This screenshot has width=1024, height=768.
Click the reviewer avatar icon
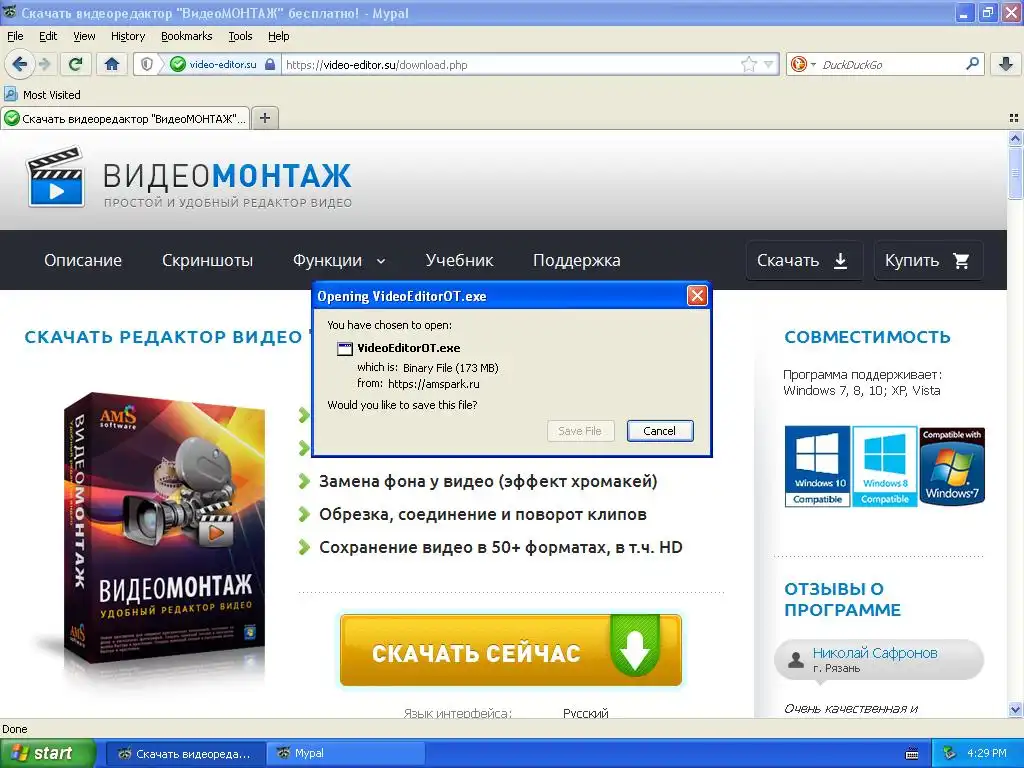click(795, 660)
